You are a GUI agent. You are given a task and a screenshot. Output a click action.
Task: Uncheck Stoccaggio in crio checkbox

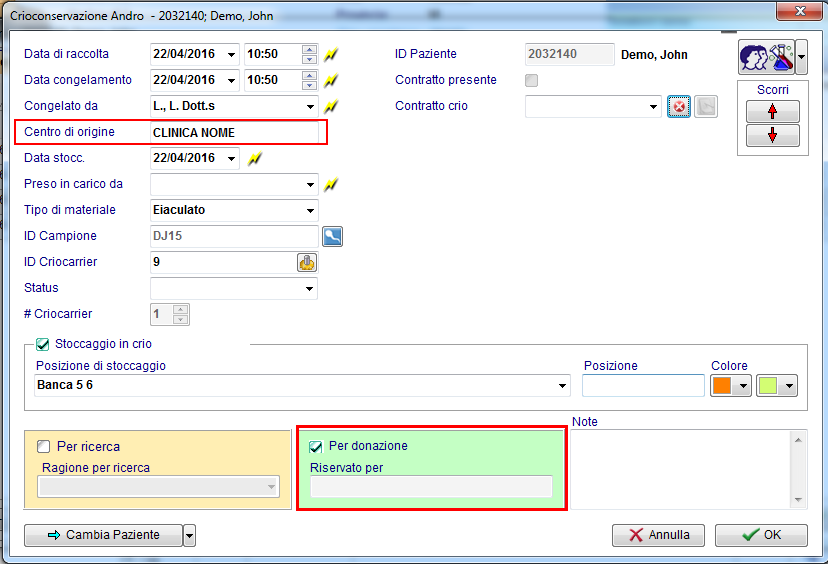coord(42,344)
